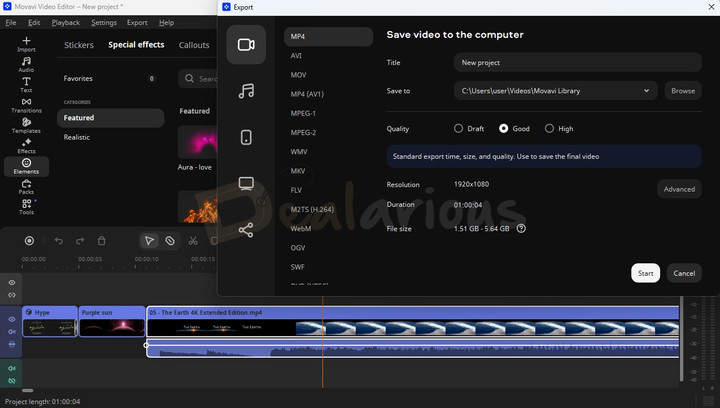The width and height of the screenshot is (720, 408).
Task: Mute the main video track audio
Action: click(x=12, y=331)
